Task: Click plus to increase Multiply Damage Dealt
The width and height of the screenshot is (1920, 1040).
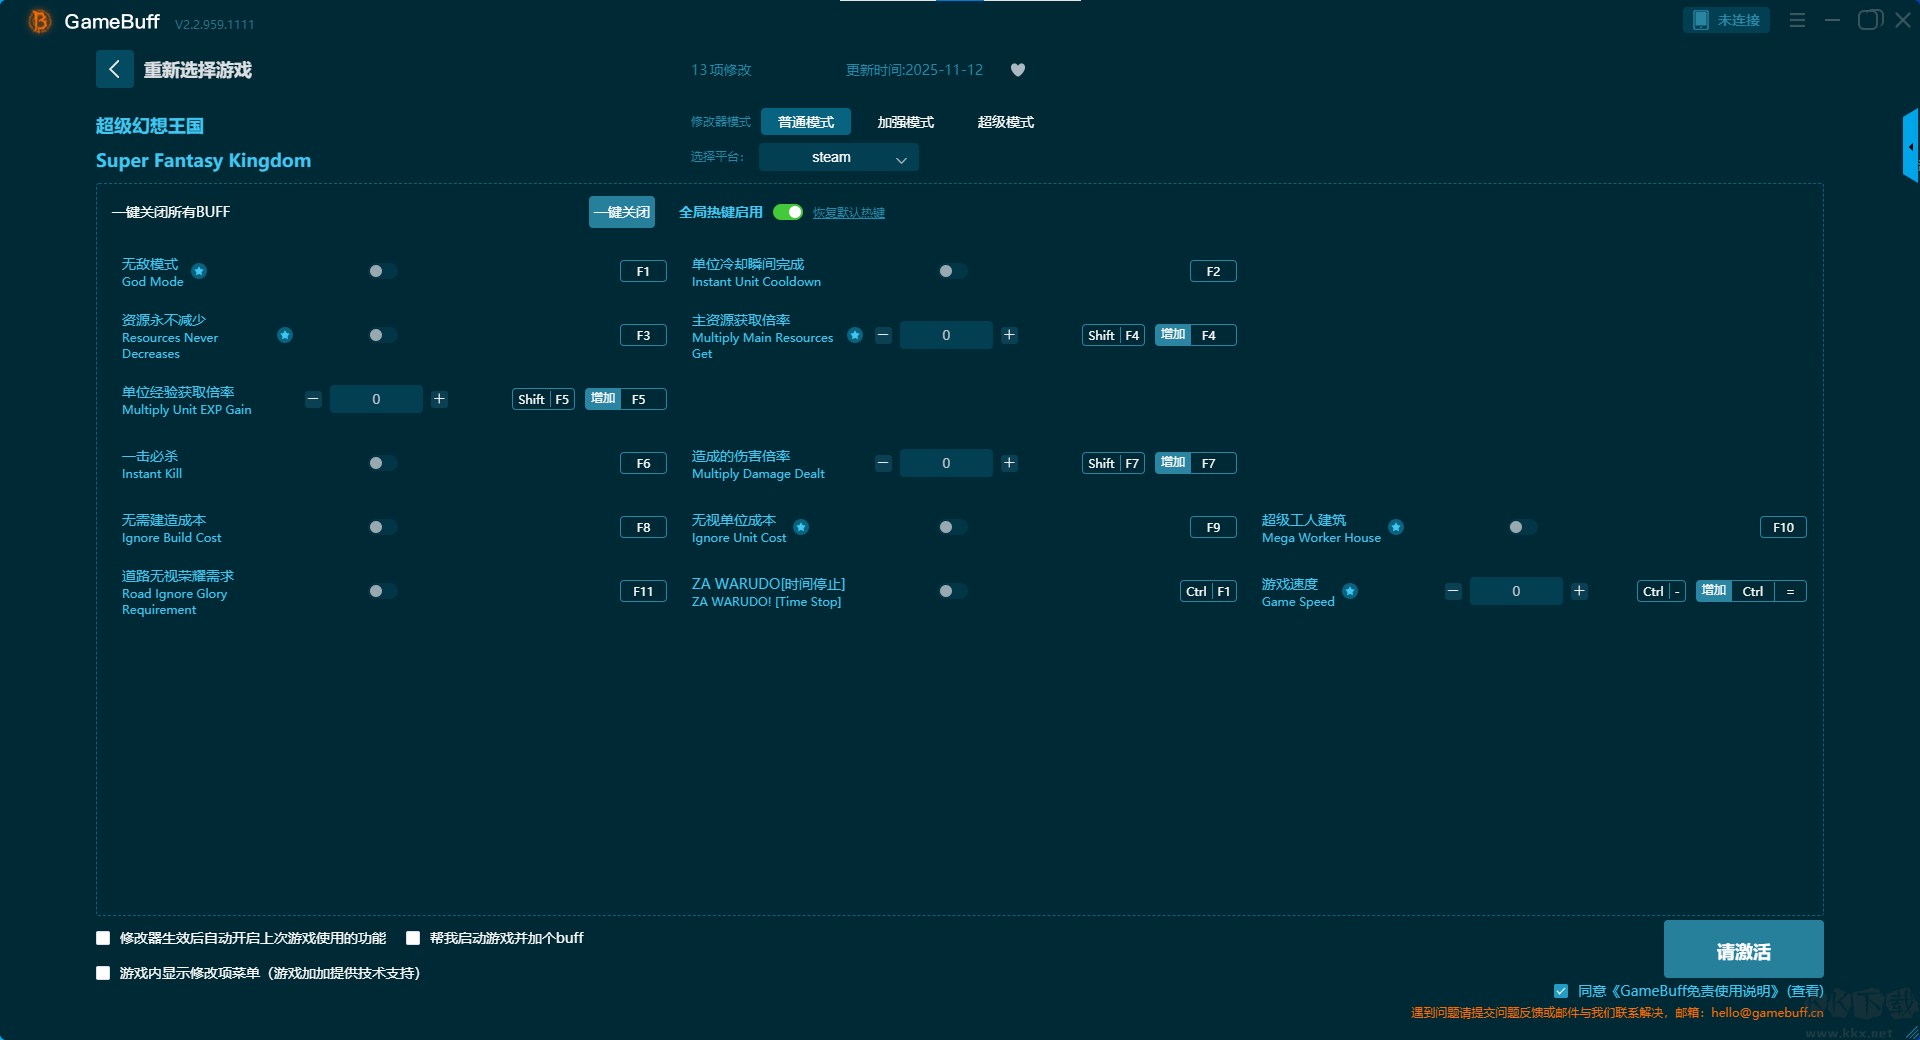Action: [x=1009, y=463]
